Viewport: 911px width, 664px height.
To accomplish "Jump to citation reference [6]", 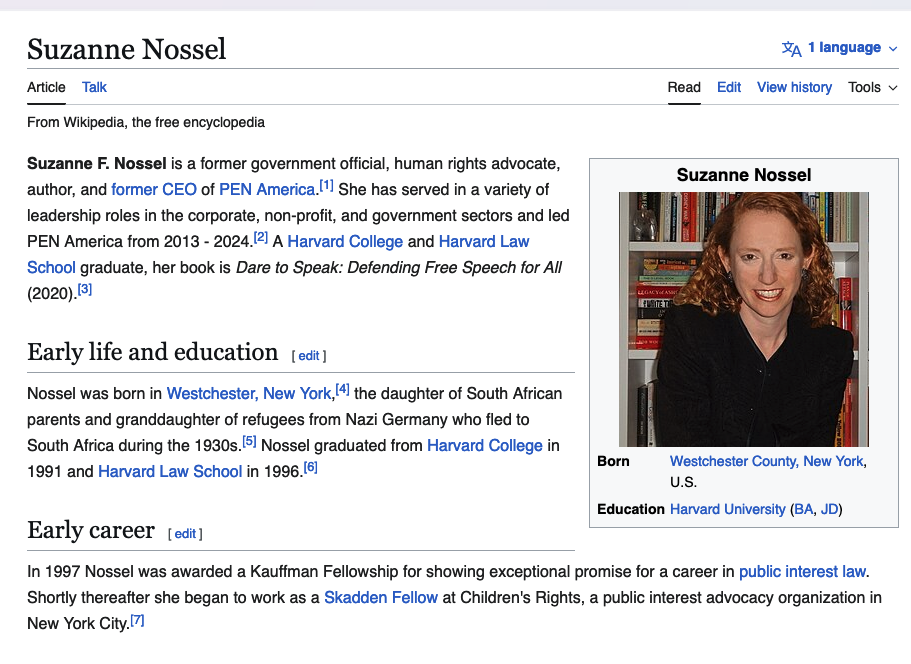I will point(311,467).
